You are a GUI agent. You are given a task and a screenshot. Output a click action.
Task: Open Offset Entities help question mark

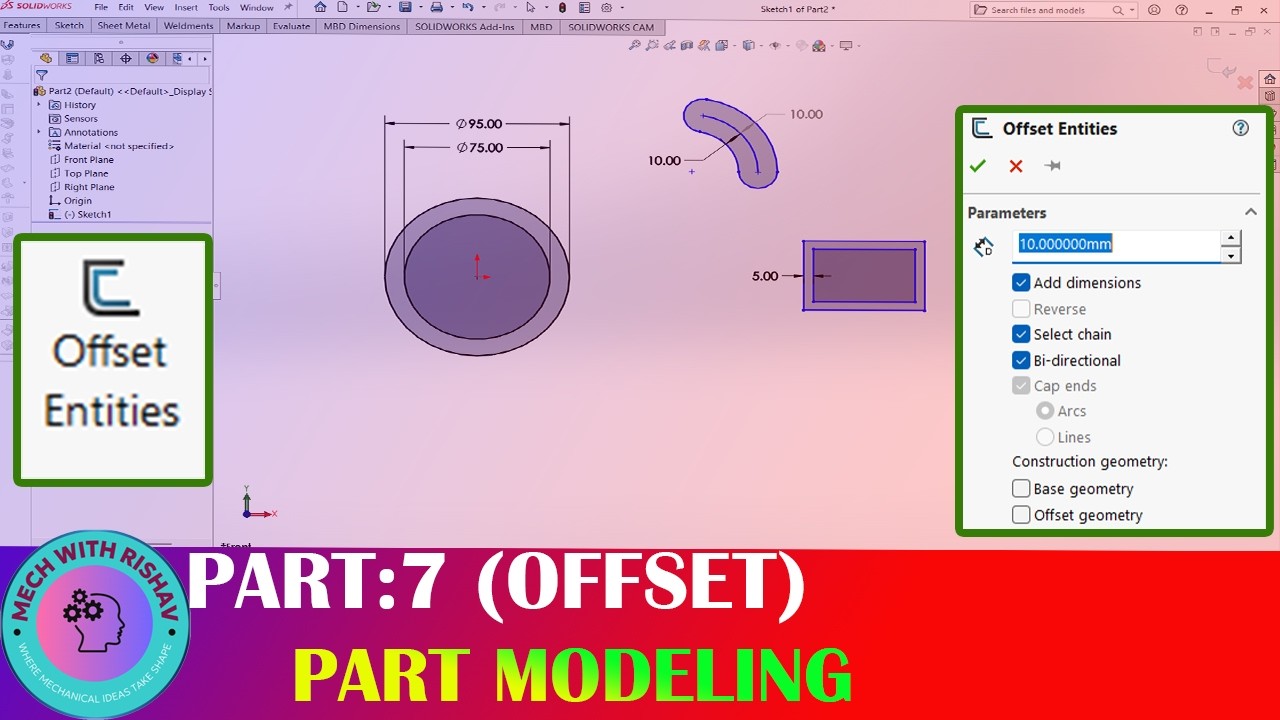click(x=1241, y=128)
